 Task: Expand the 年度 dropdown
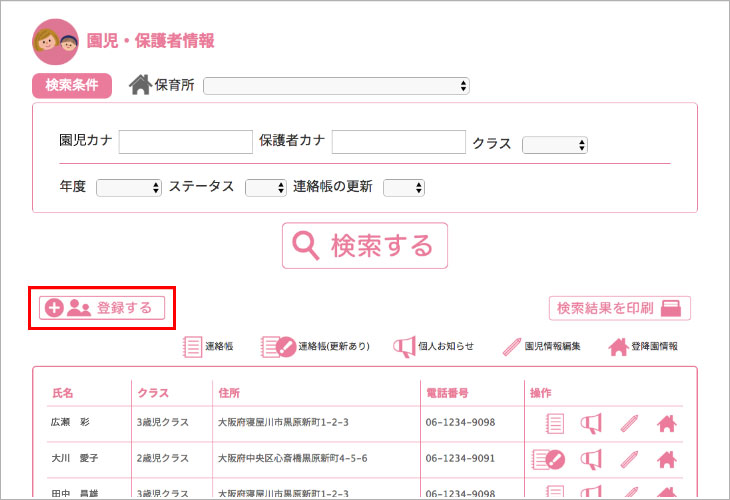(128, 188)
